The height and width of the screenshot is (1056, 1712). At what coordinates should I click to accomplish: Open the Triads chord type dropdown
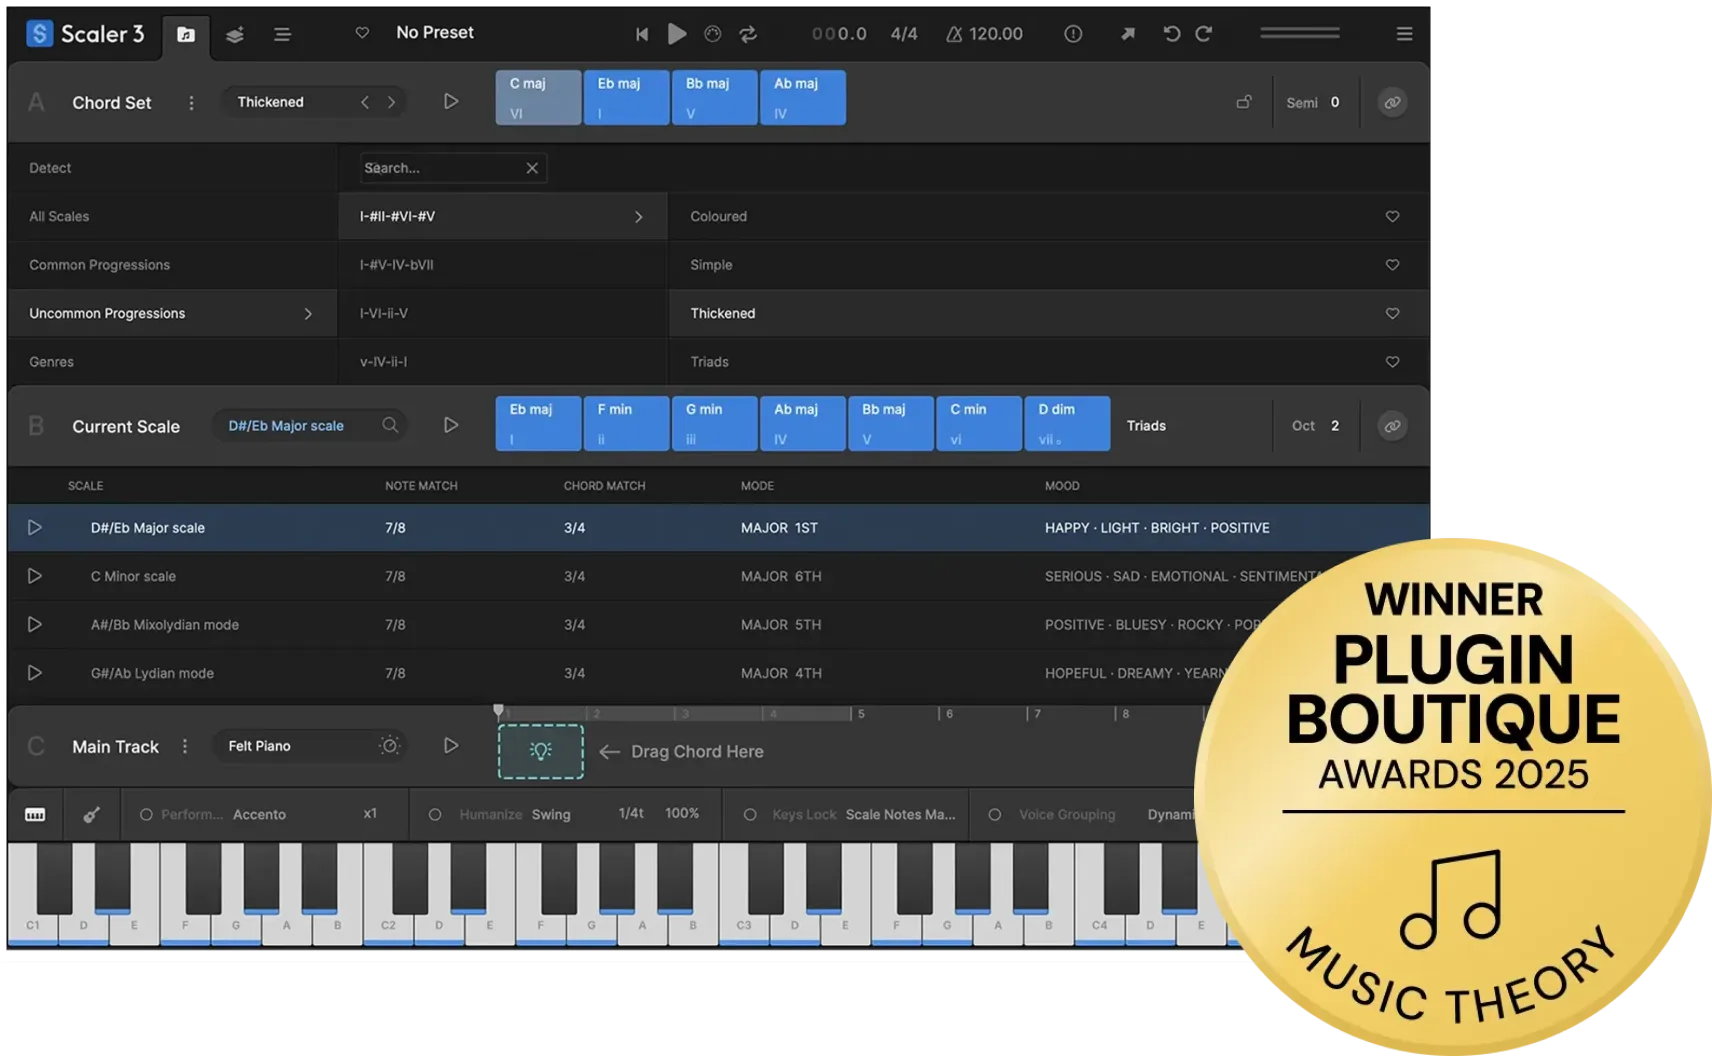point(1146,426)
